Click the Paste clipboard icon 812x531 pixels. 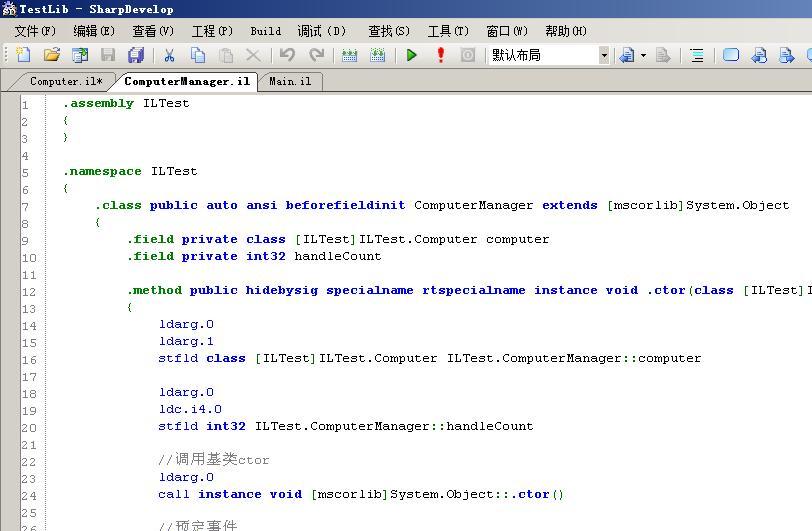pyautogui.click(x=226, y=54)
